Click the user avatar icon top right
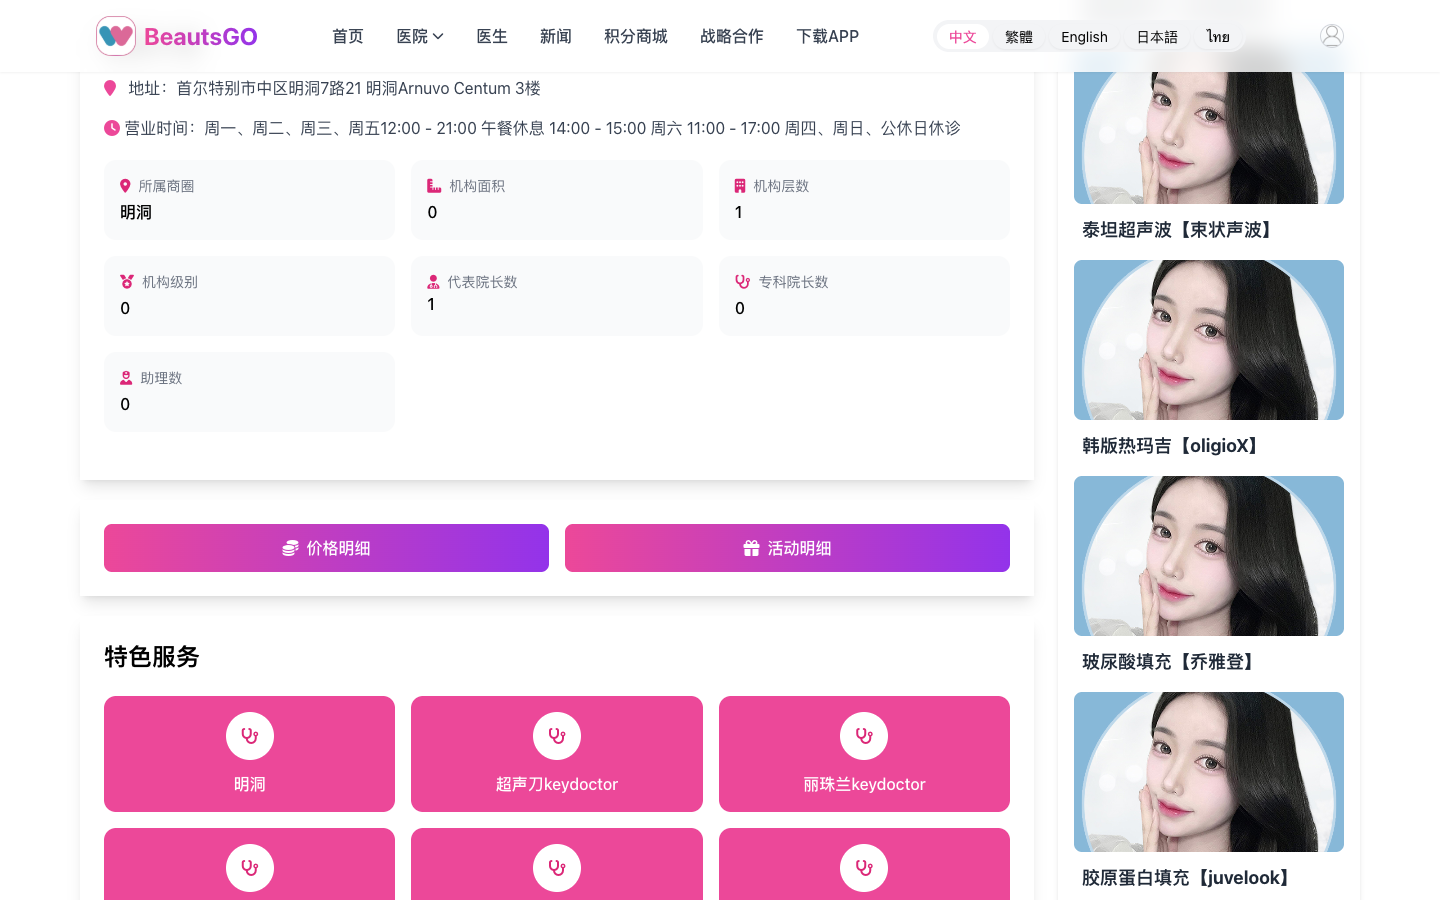This screenshot has height=900, width=1440. [1332, 34]
